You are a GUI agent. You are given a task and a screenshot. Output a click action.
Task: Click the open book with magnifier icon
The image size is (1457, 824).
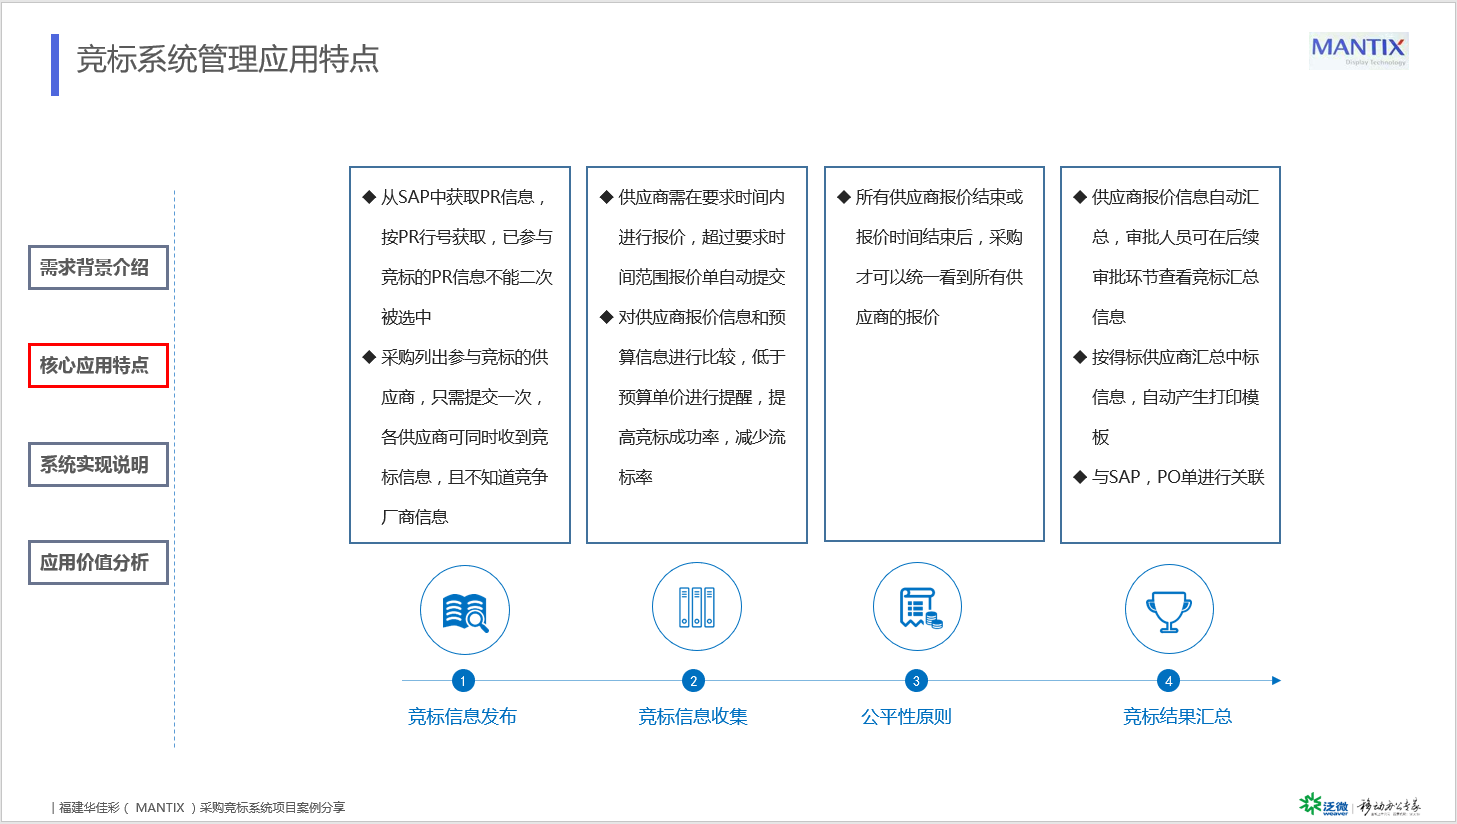(x=465, y=611)
